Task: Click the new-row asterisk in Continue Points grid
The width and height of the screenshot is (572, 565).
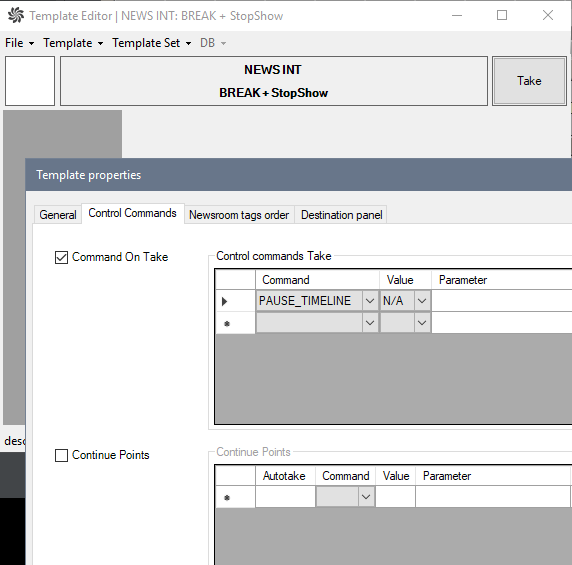Action: (x=227, y=498)
